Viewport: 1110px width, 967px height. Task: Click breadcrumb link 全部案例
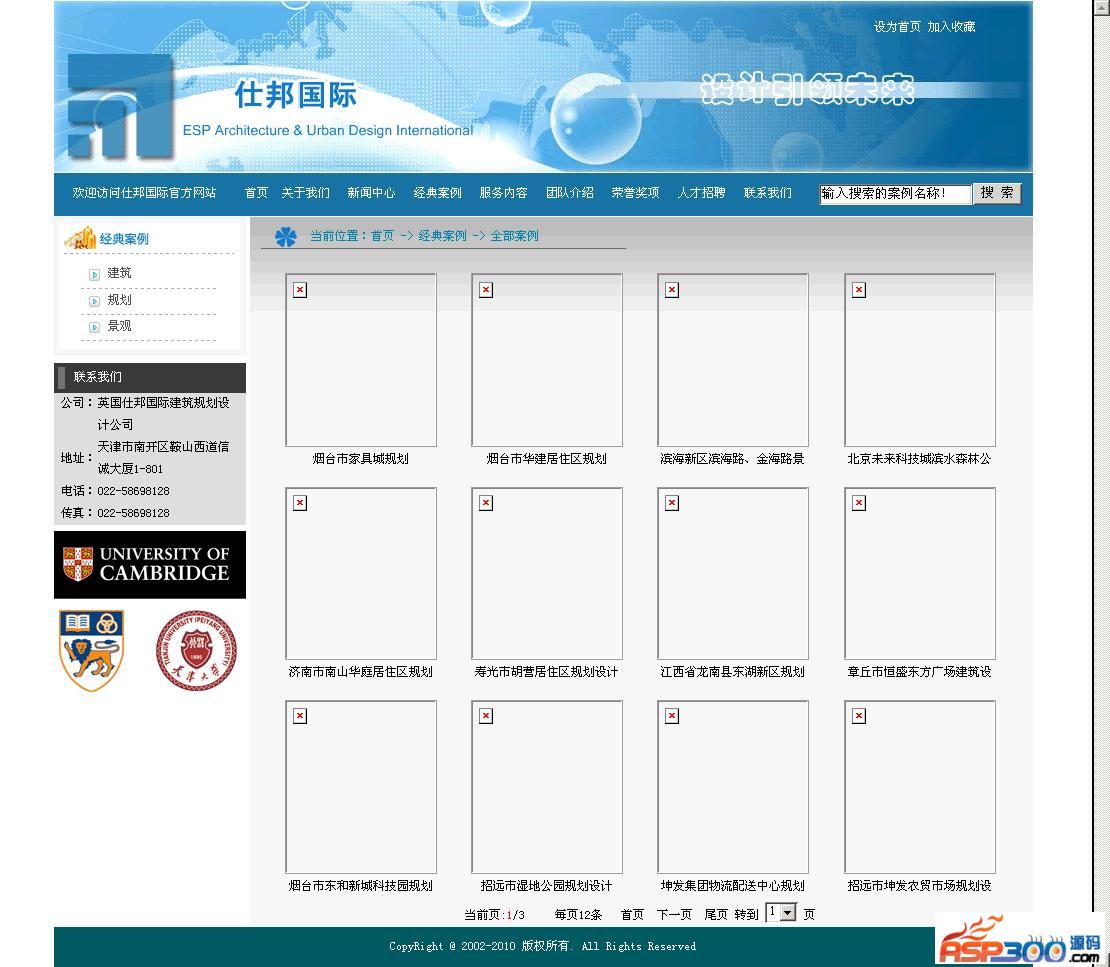515,236
